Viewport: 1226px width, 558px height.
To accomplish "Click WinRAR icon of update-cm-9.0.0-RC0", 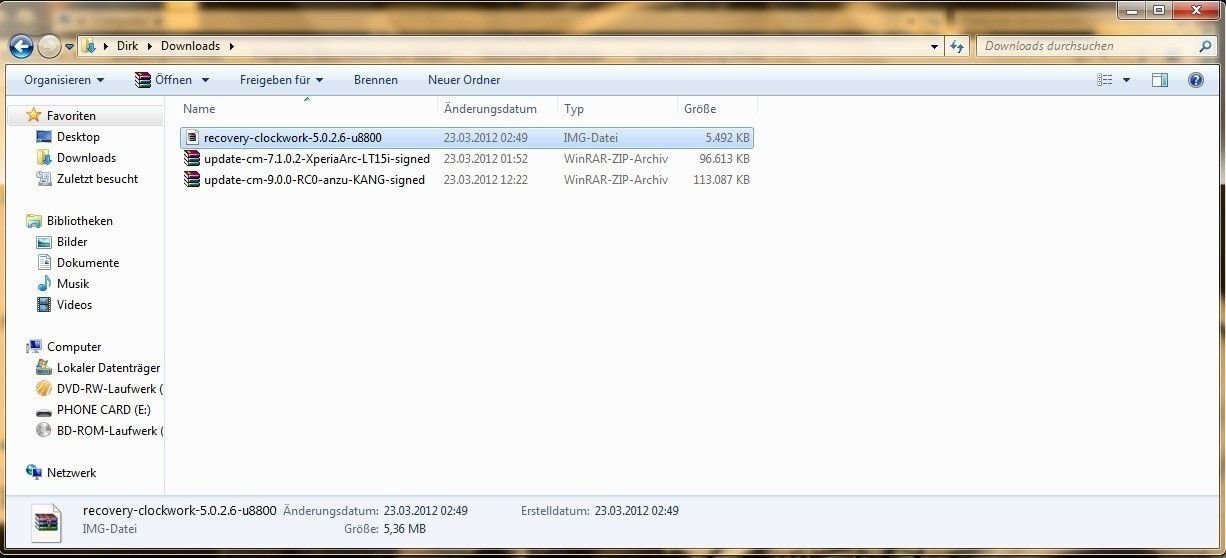I will 192,180.
